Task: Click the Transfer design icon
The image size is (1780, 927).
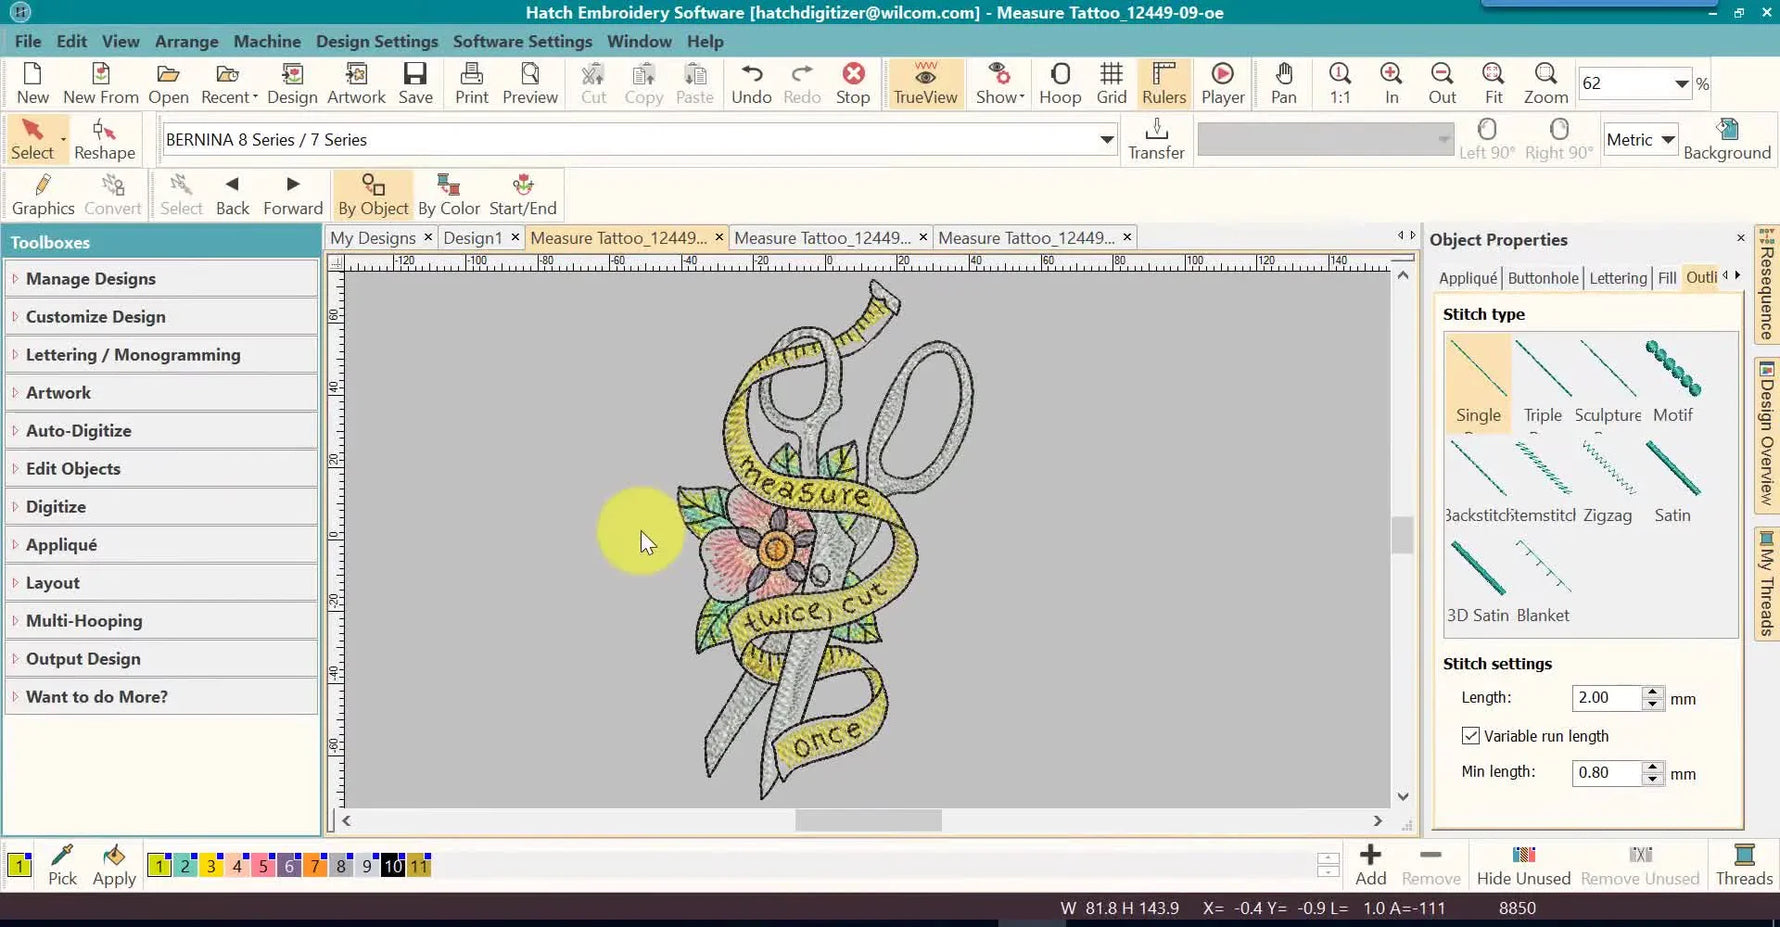Action: [1156, 138]
